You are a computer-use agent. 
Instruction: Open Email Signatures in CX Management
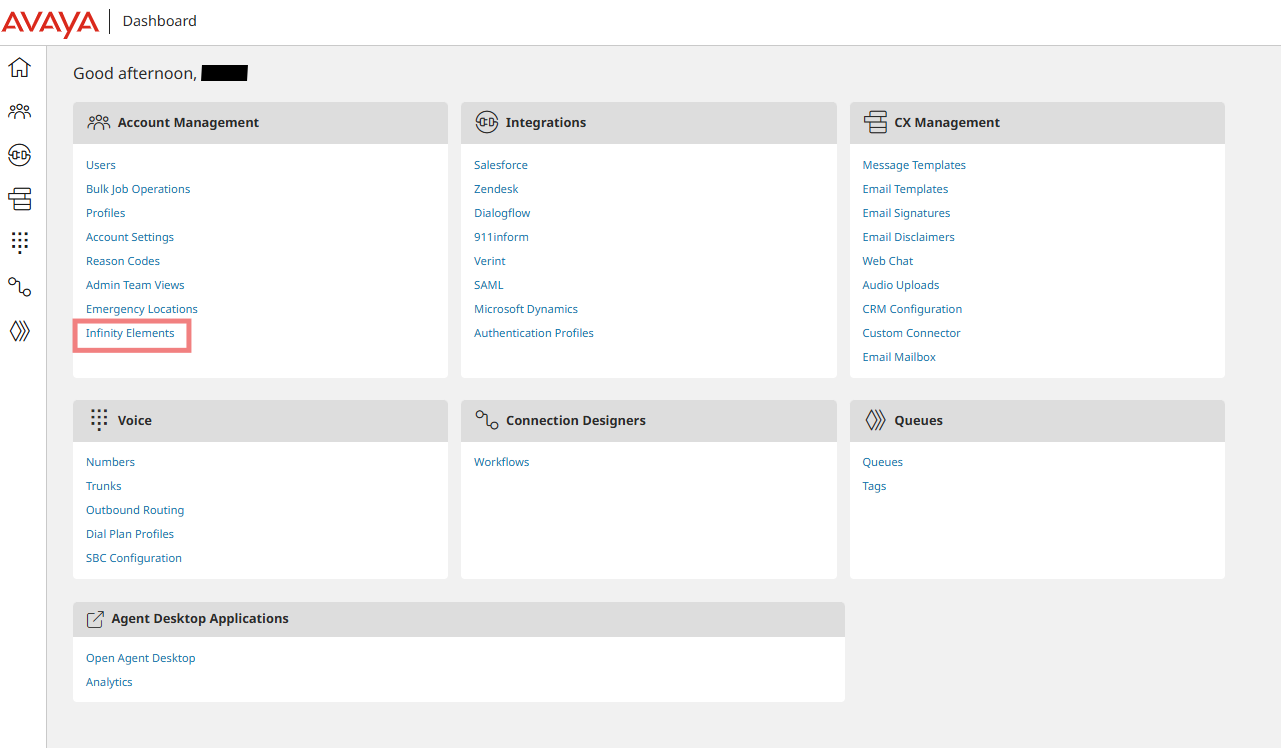point(906,212)
